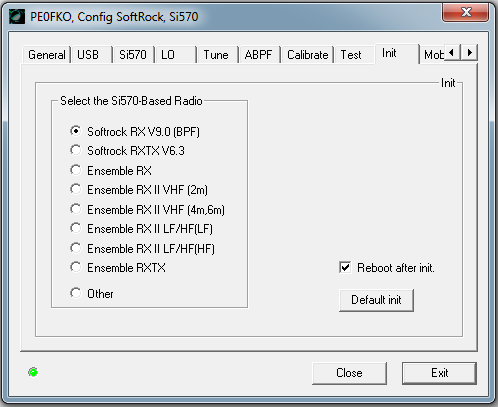
Task: Open the Tune tab
Action: tap(217, 55)
